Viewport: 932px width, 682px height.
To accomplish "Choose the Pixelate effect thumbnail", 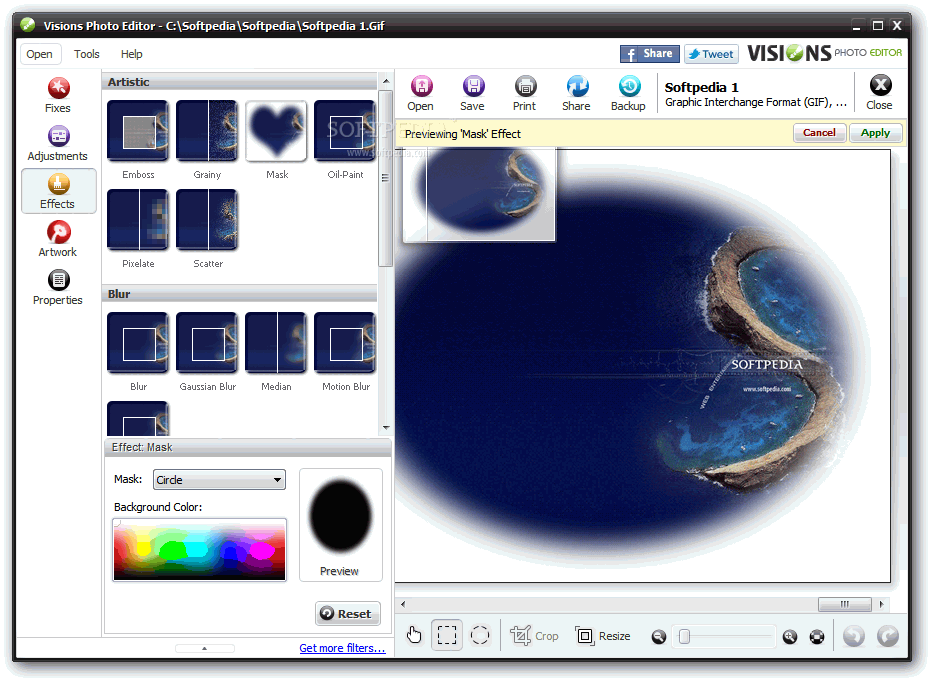I will 138,220.
